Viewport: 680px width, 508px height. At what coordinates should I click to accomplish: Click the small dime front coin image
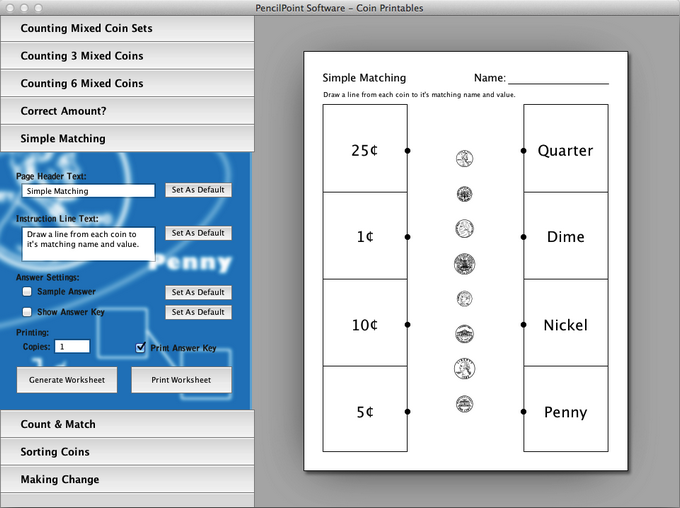point(465,299)
